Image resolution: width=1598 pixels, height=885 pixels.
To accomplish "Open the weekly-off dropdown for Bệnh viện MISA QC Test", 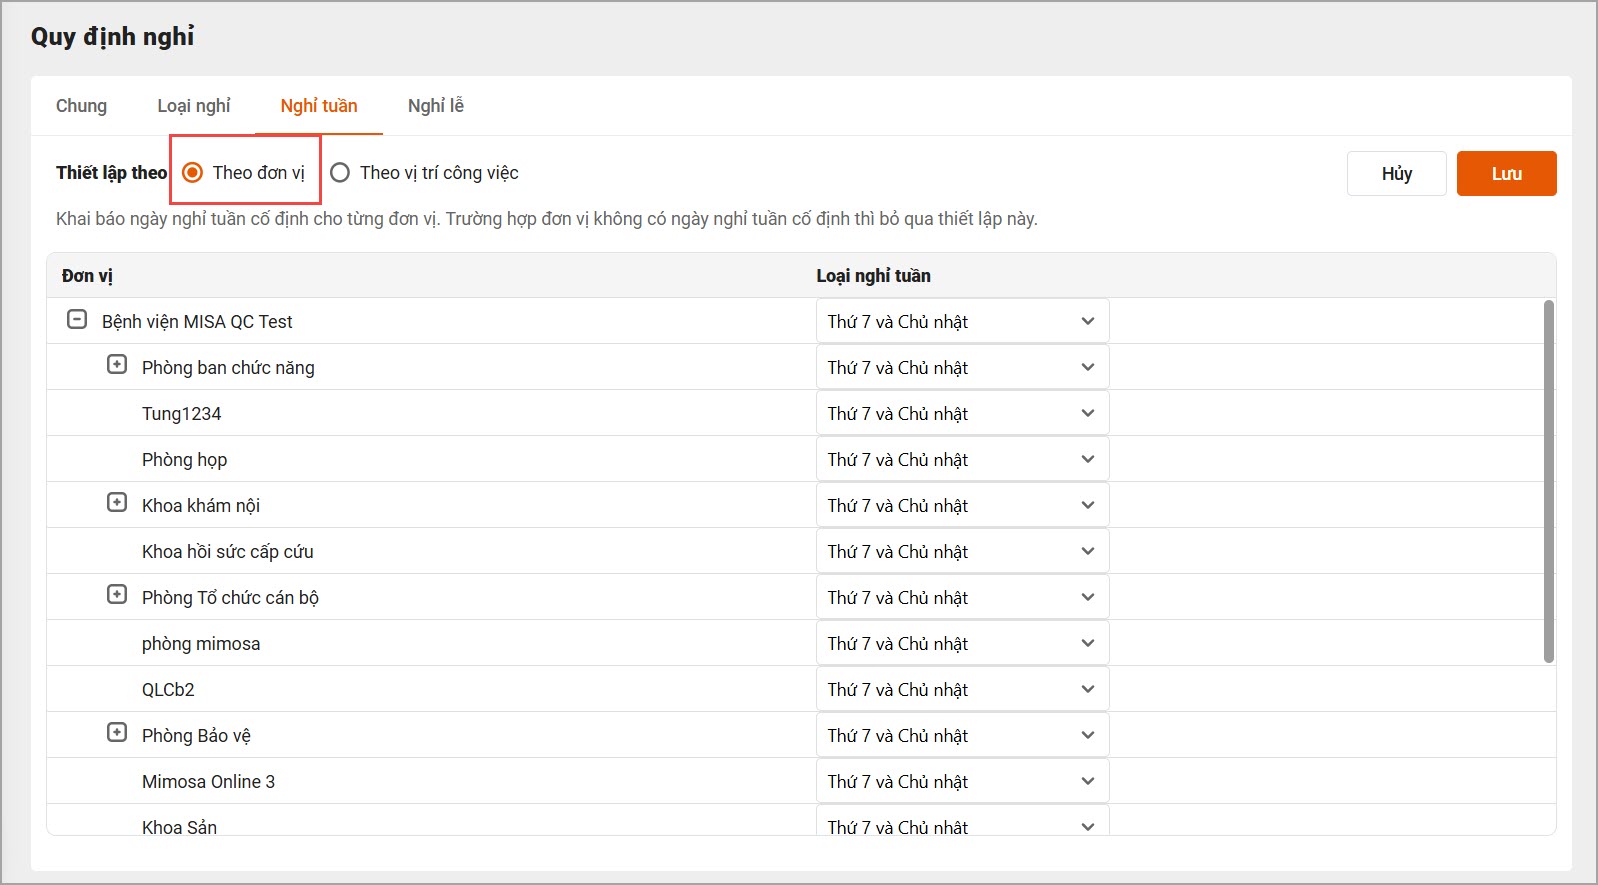I will pos(961,322).
